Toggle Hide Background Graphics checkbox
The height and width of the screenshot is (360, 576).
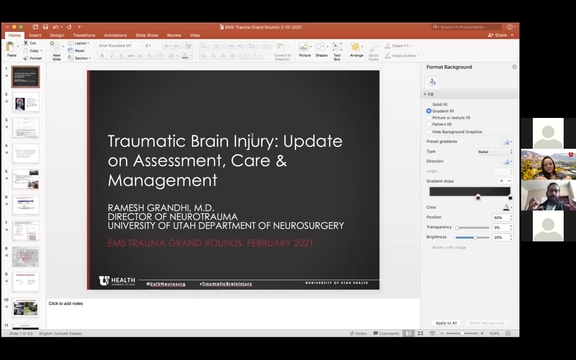[429, 132]
